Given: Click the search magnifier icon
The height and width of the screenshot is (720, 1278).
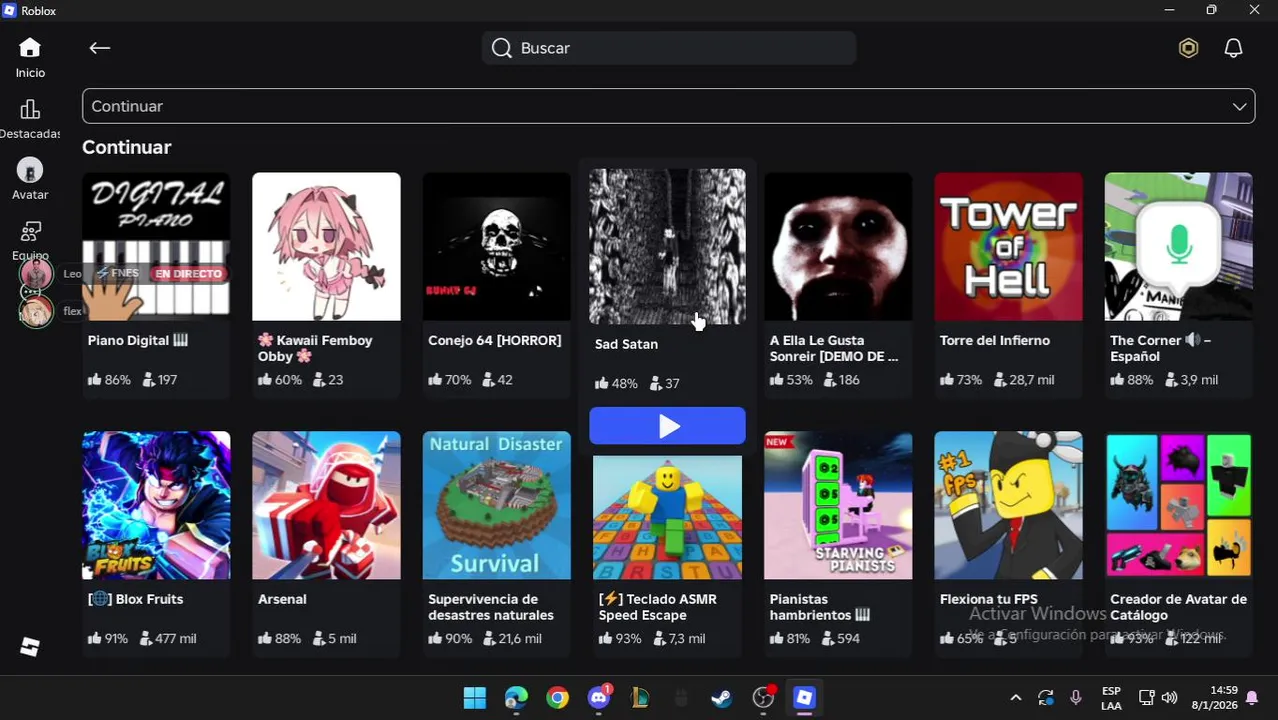Looking at the screenshot, I should pos(502,48).
